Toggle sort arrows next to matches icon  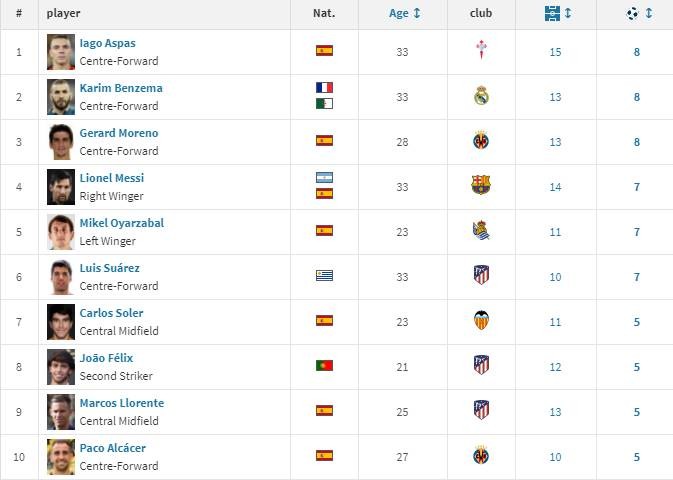click(567, 13)
